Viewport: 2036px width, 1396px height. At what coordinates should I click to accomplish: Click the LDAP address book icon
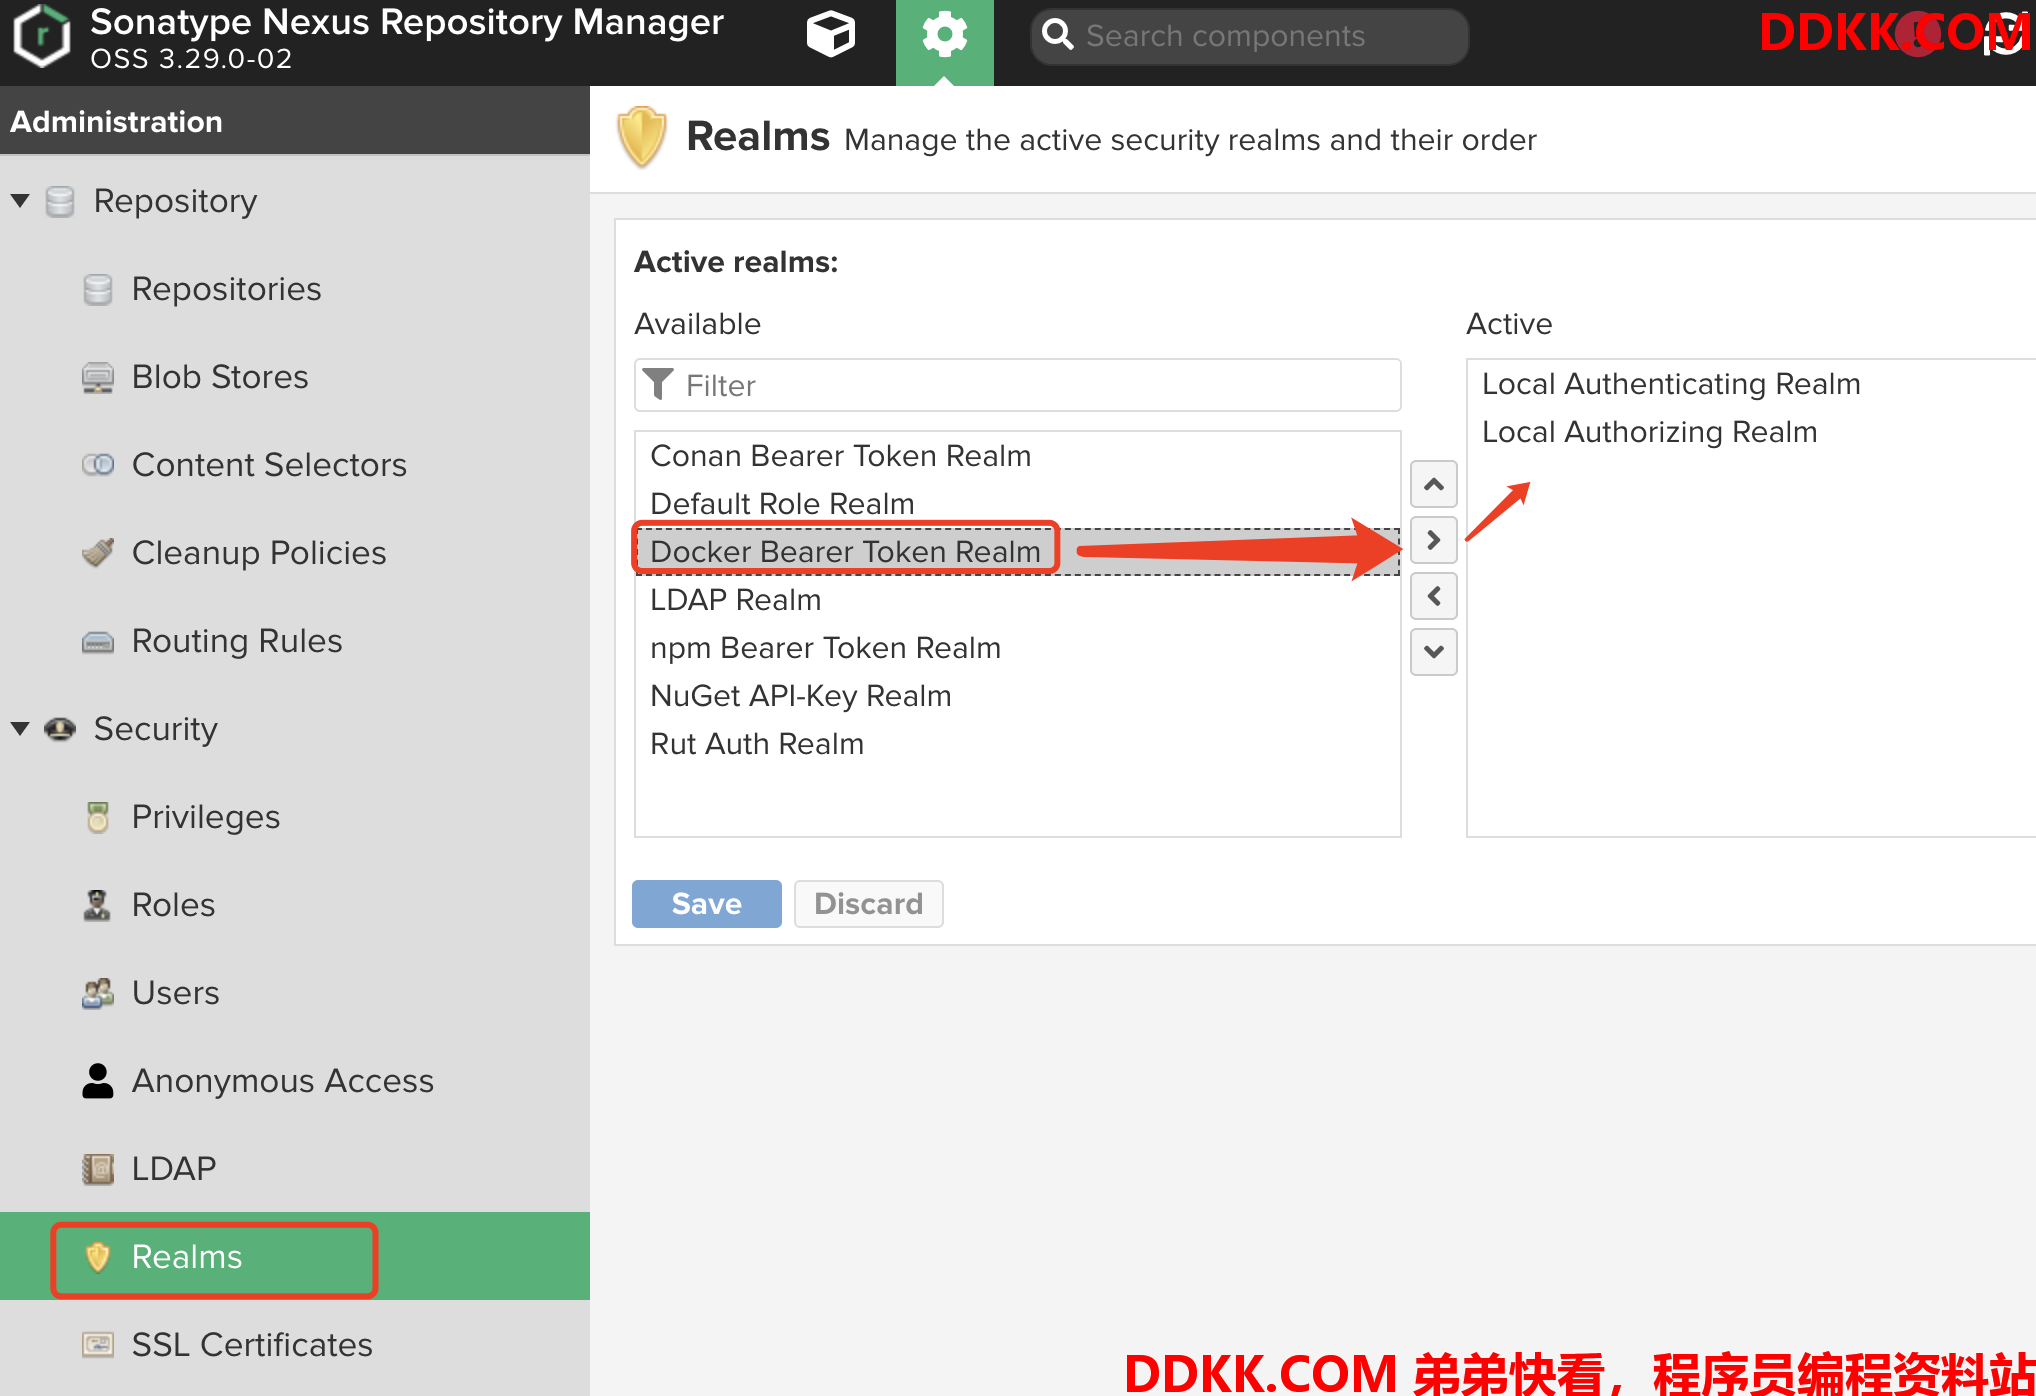(x=98, y=1169)
